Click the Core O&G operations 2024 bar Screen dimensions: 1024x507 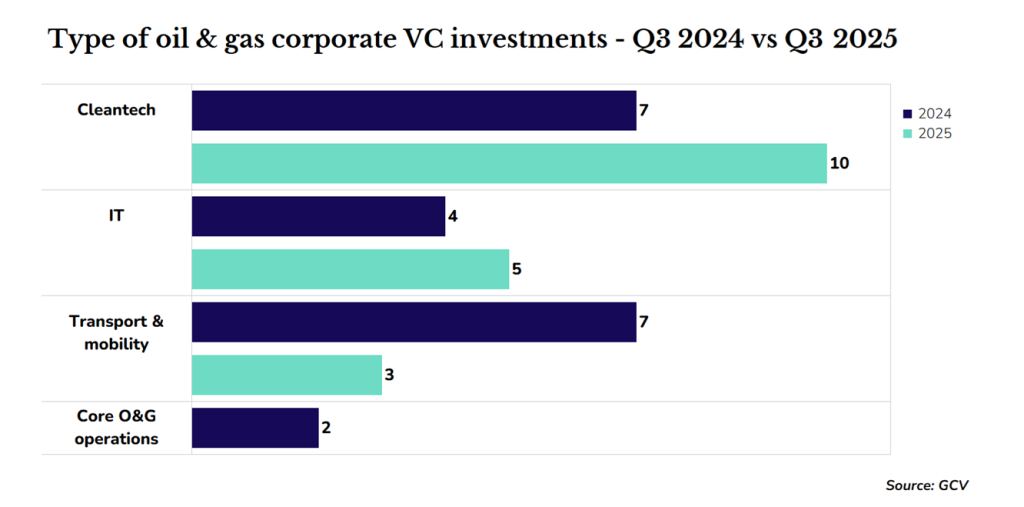255,428
